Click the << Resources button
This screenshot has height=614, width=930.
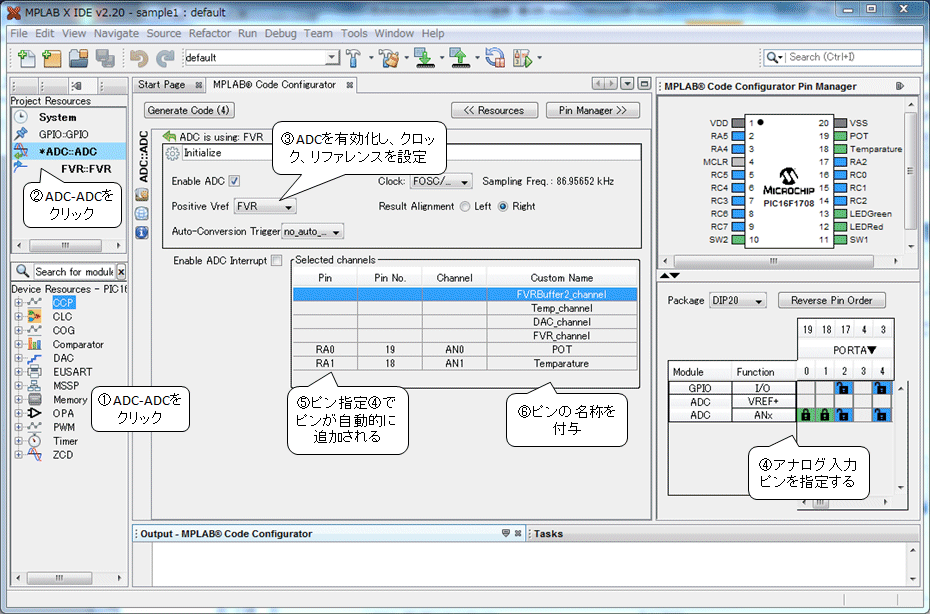pos(494,110)
